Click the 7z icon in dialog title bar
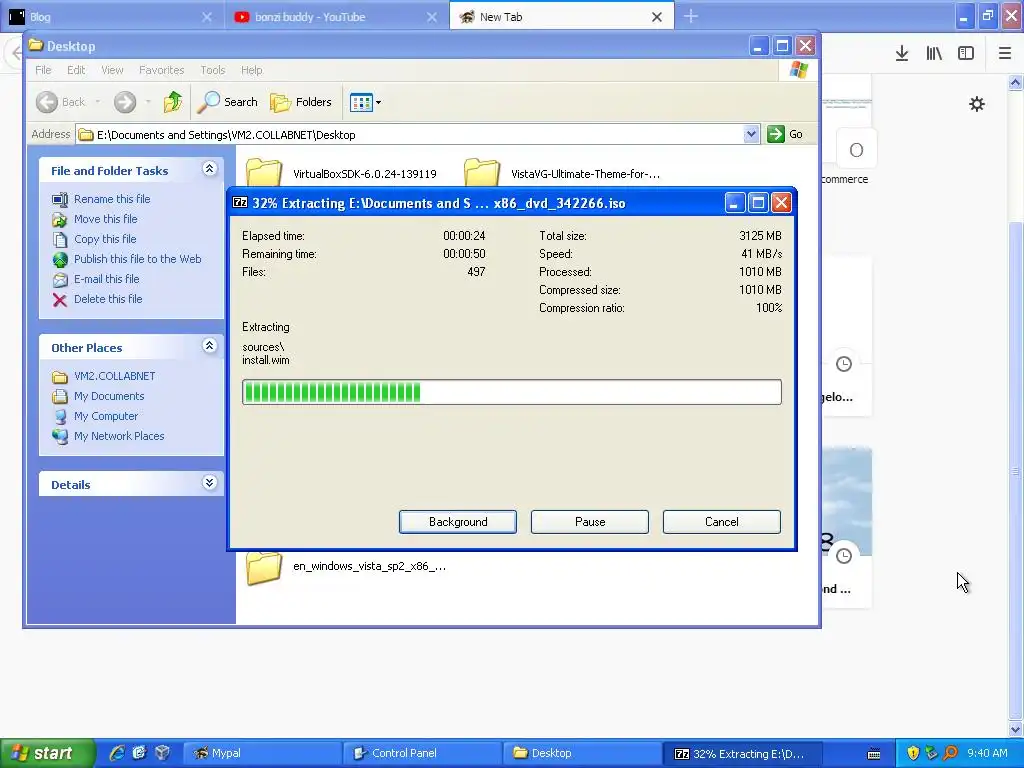This screenshot has width=1024, height=768. [240, 202]
